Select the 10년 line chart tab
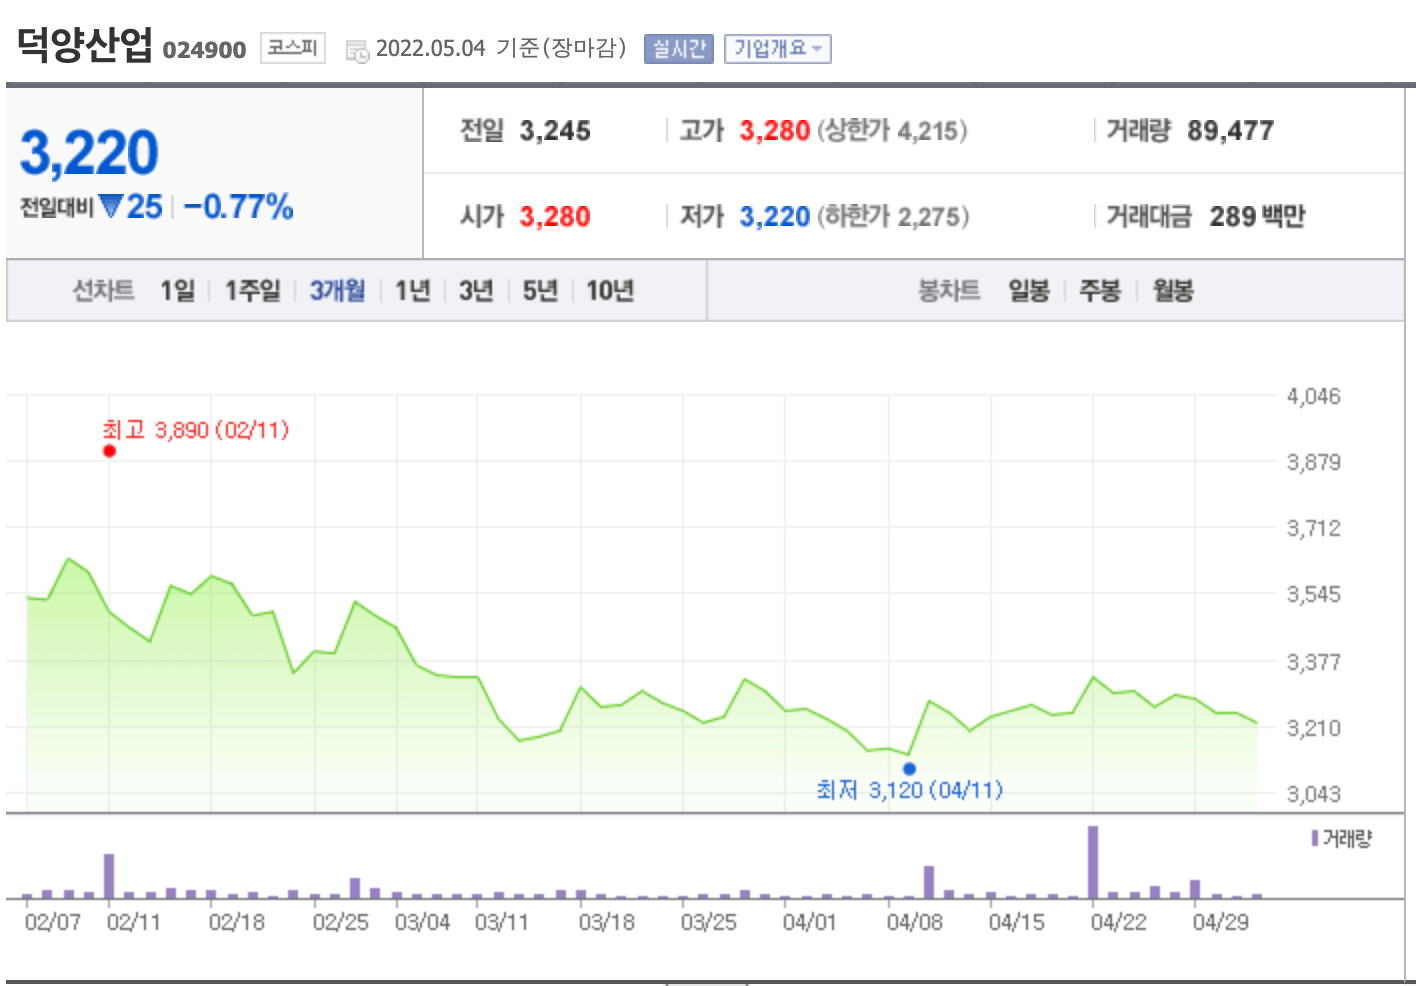 tap(610, 291)
